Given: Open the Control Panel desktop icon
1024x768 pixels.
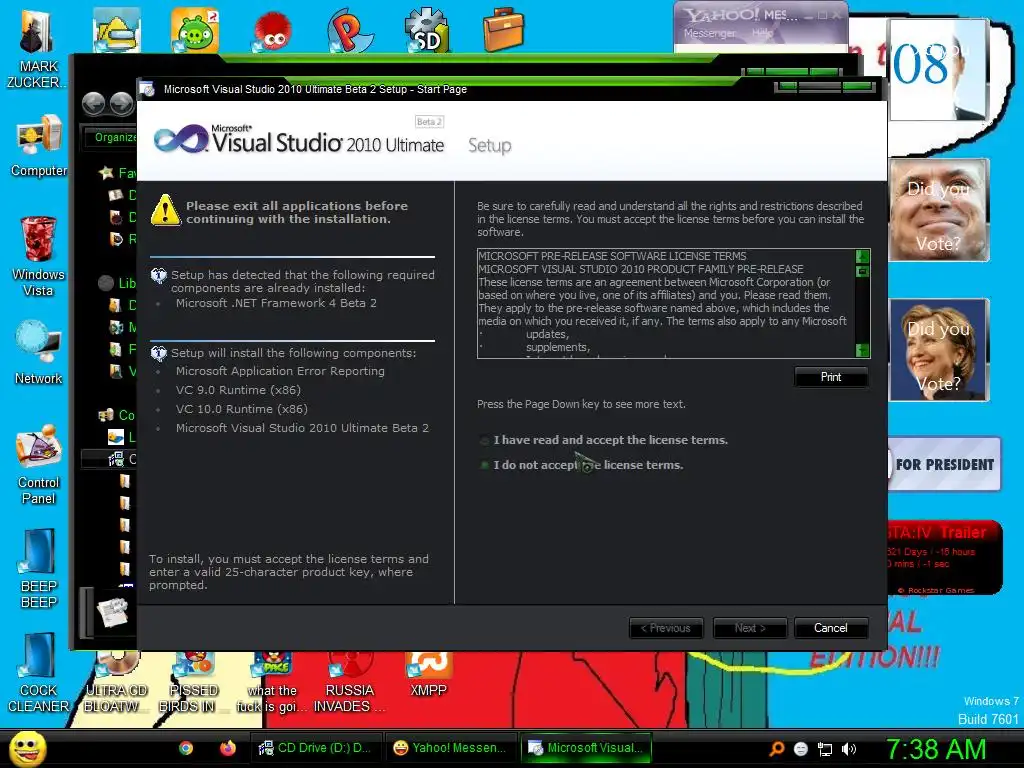Looking at the screenshot, I should [x=39, y=464].
